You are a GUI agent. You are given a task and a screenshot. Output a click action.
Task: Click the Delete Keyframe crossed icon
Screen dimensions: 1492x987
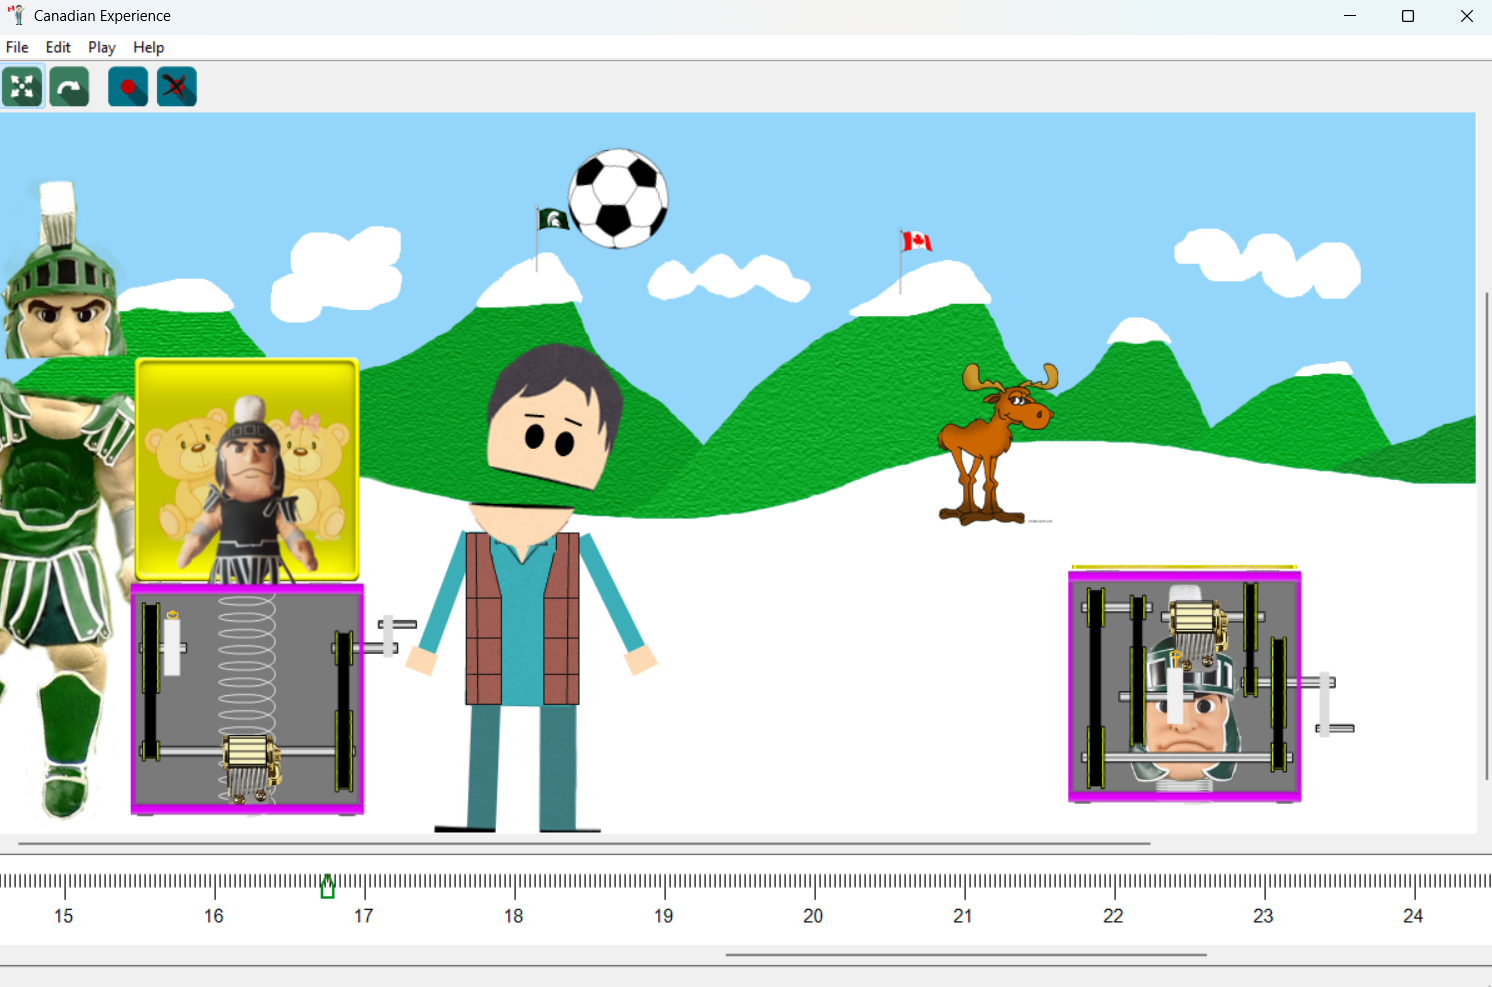click(x=176, y=87)
